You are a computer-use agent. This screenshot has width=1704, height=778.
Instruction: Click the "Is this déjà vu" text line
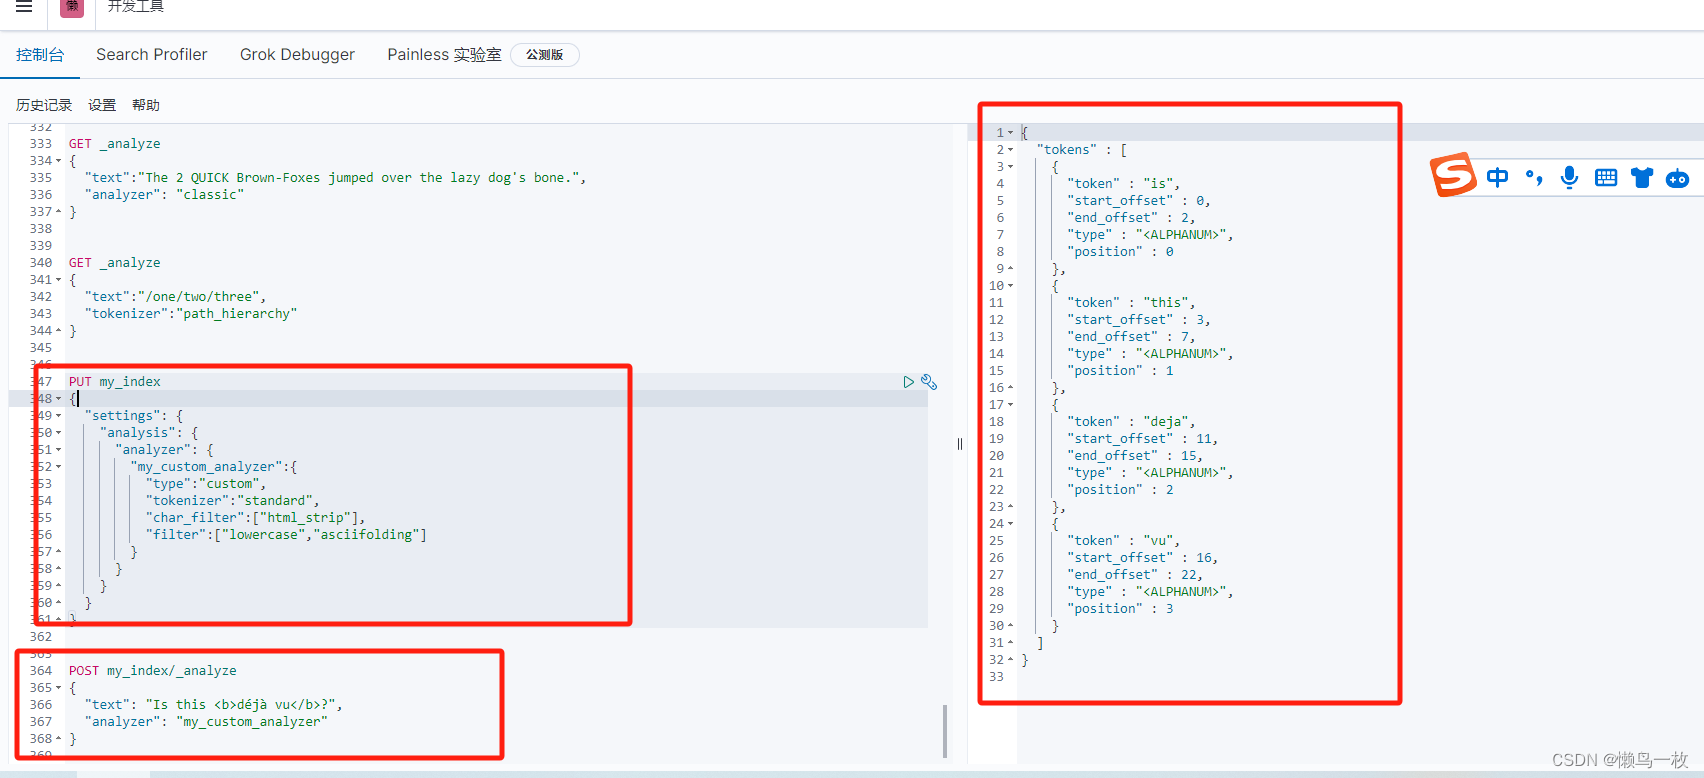214,705
